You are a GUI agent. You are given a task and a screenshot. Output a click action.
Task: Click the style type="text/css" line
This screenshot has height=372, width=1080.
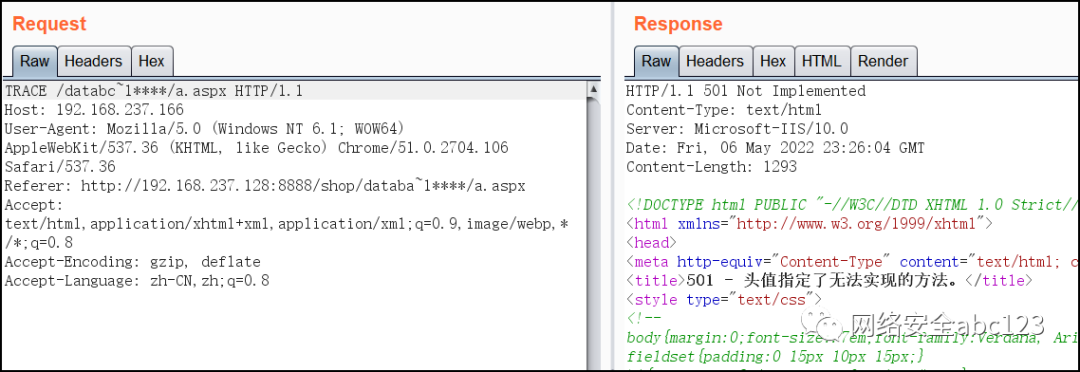(x=724, y=300)
